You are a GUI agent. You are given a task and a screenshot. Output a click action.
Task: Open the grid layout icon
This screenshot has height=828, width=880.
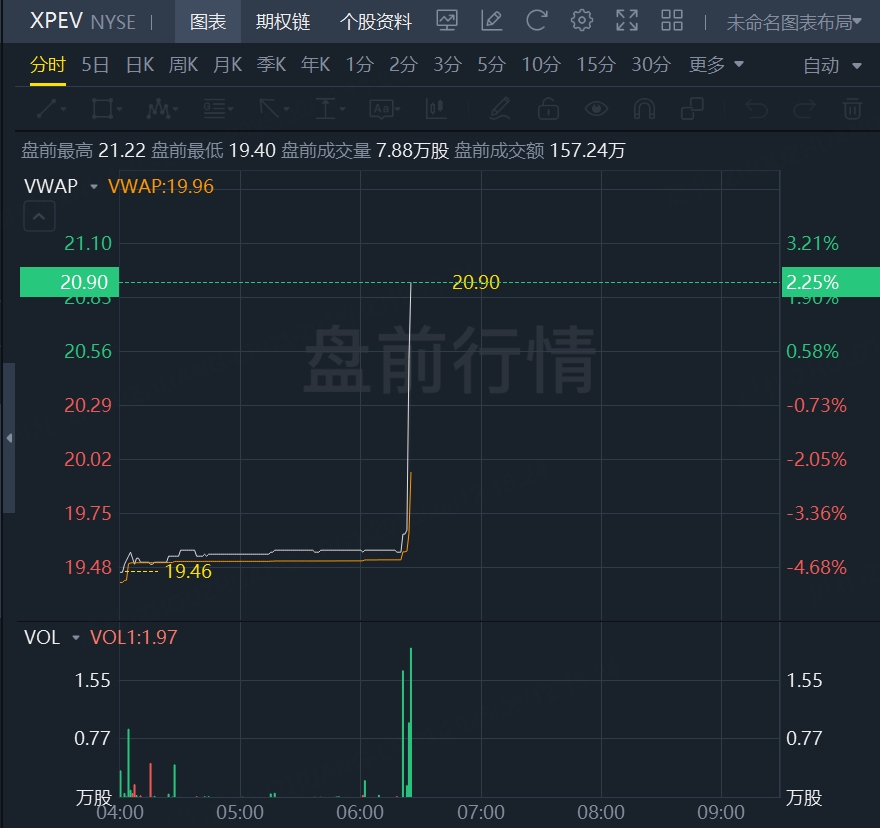pos(672,21)
